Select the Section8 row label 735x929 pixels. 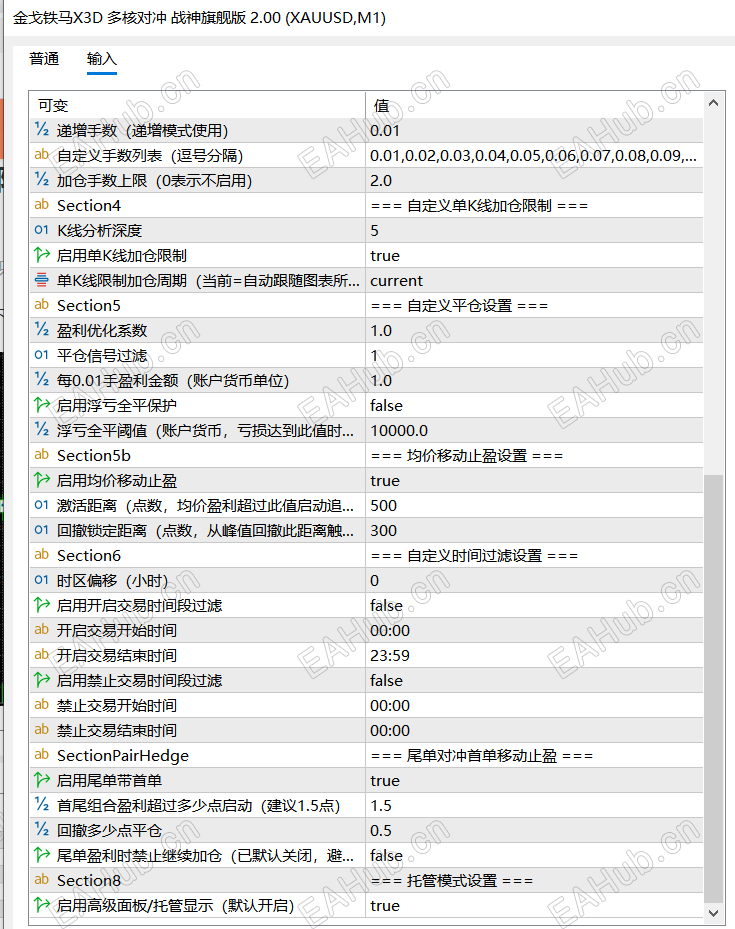tap(89, 880)
